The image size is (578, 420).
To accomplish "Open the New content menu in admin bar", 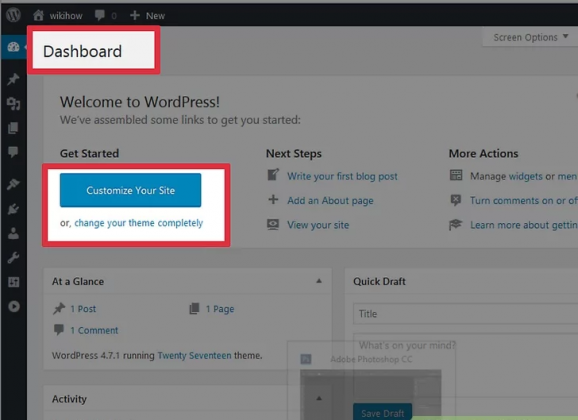I will [147, 15].
